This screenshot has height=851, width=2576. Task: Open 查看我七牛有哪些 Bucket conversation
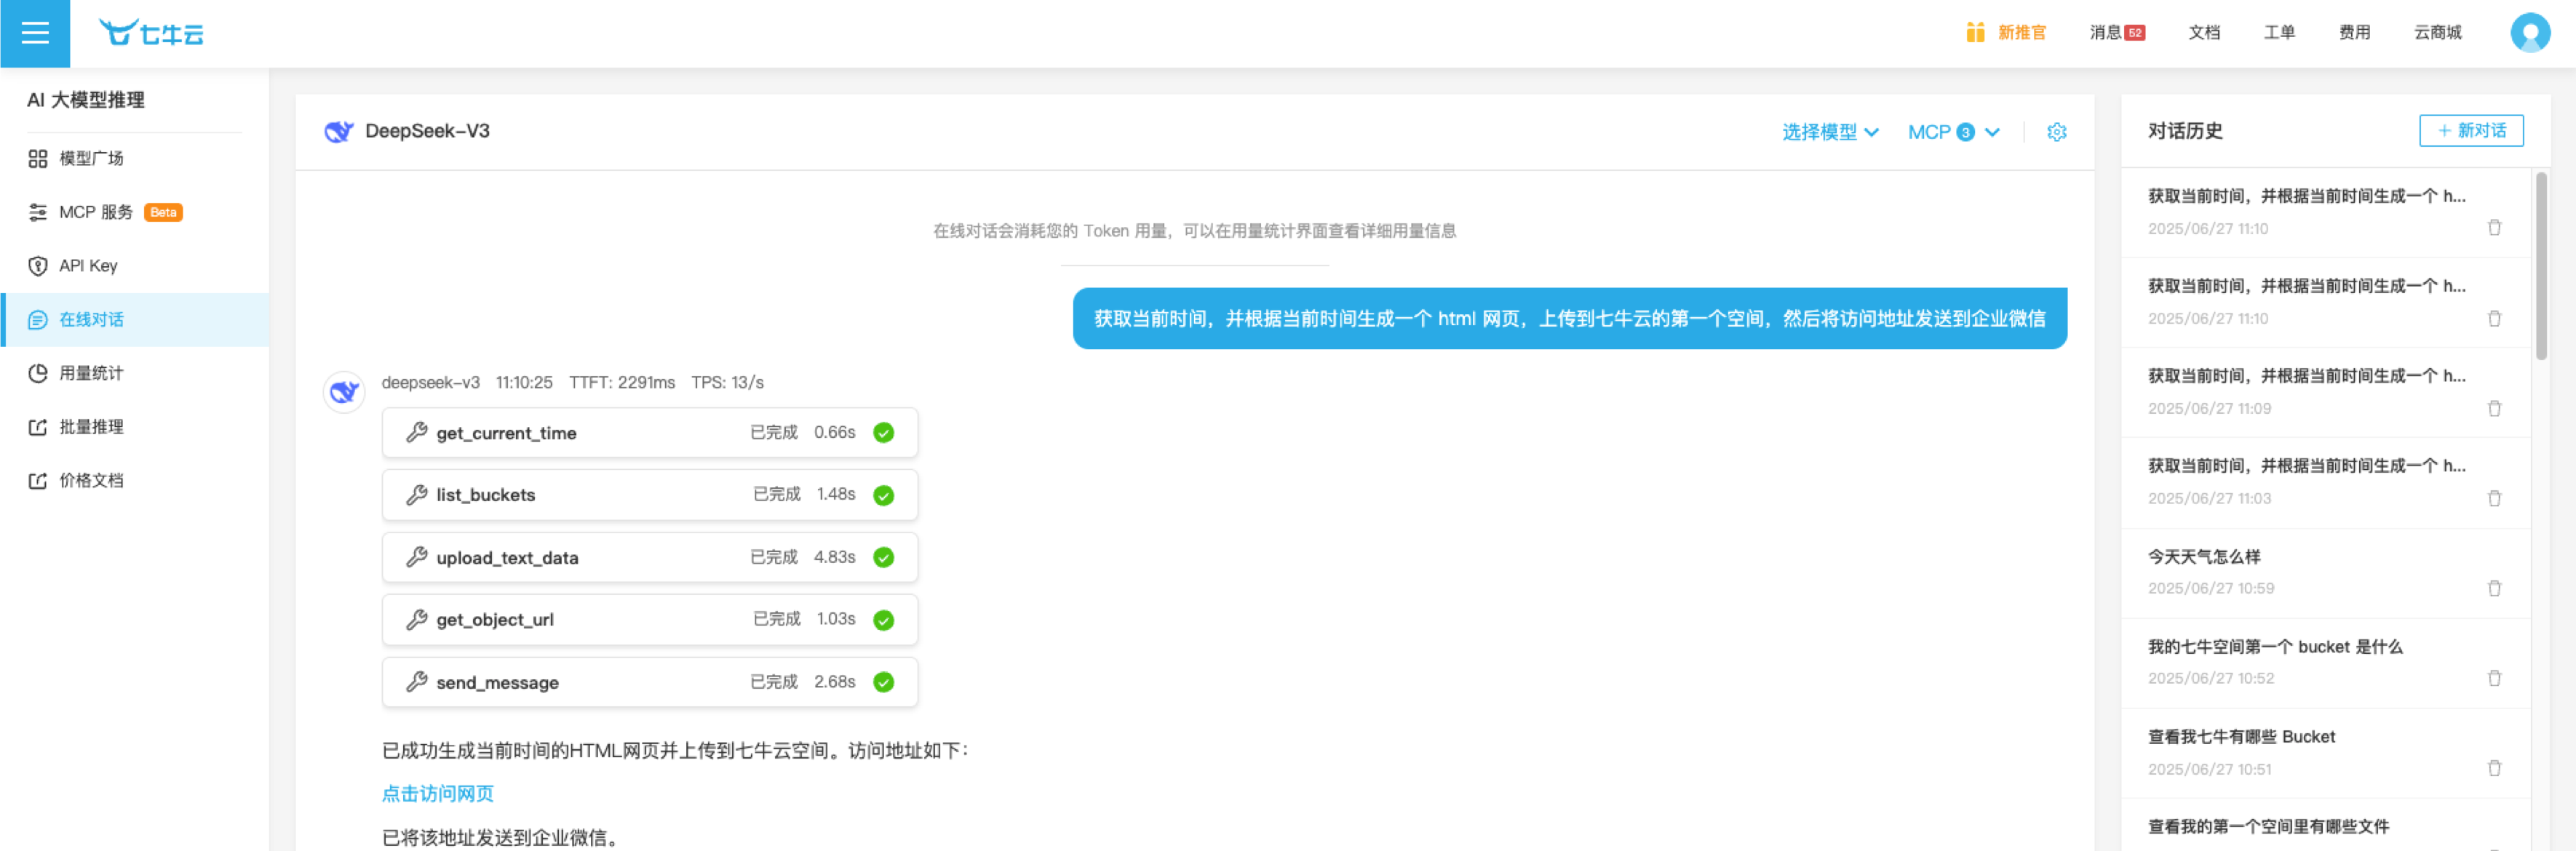2326,753
